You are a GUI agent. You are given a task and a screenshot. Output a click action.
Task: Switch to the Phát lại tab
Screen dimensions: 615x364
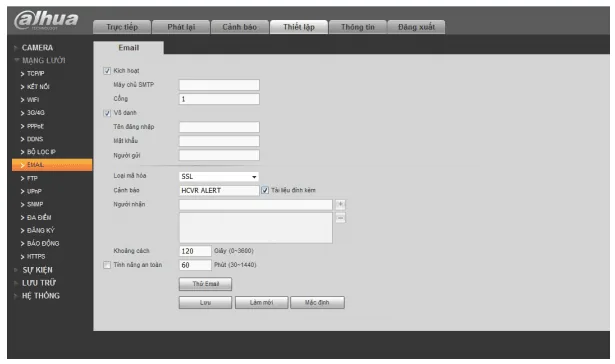click(x=181, y=27)
